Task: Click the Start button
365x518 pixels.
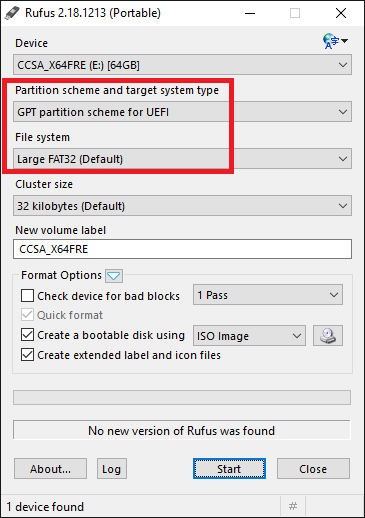Action: [x=229, y=469]
